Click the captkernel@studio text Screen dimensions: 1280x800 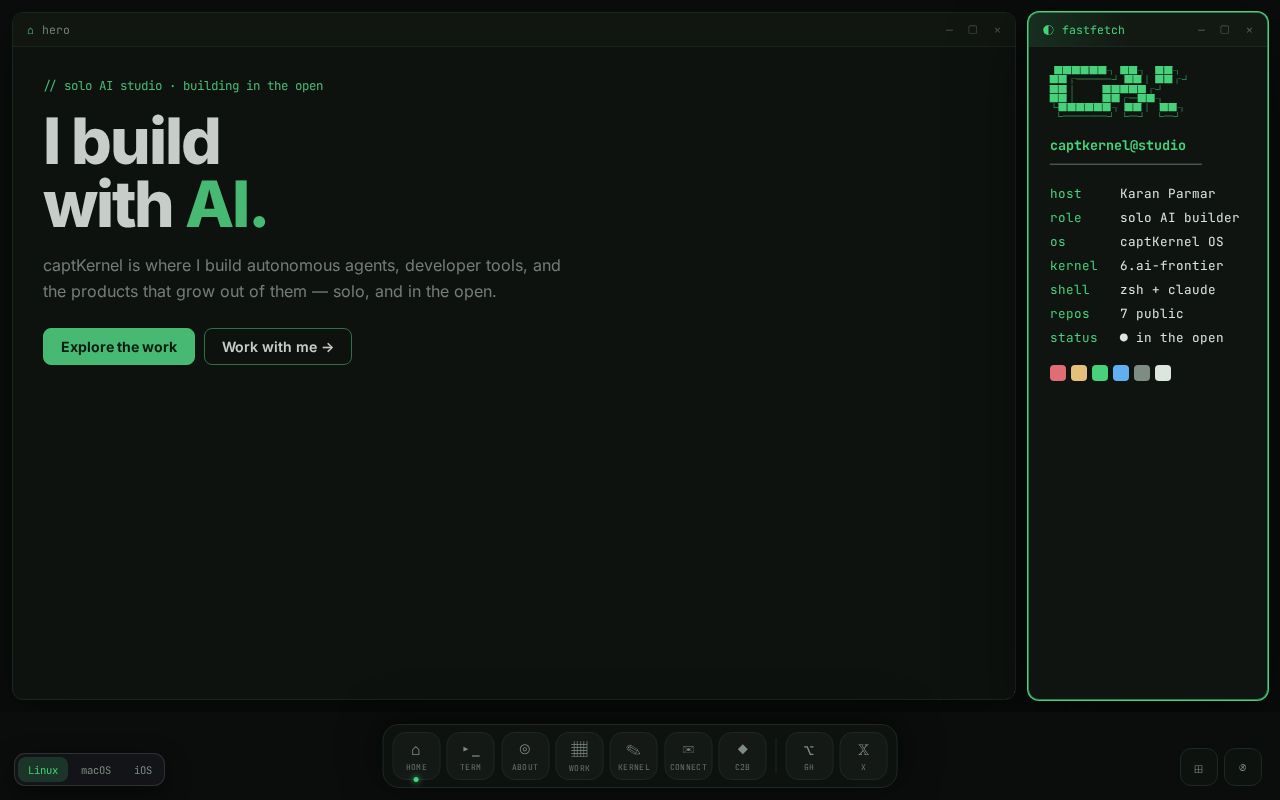(x=1118, y=146)
